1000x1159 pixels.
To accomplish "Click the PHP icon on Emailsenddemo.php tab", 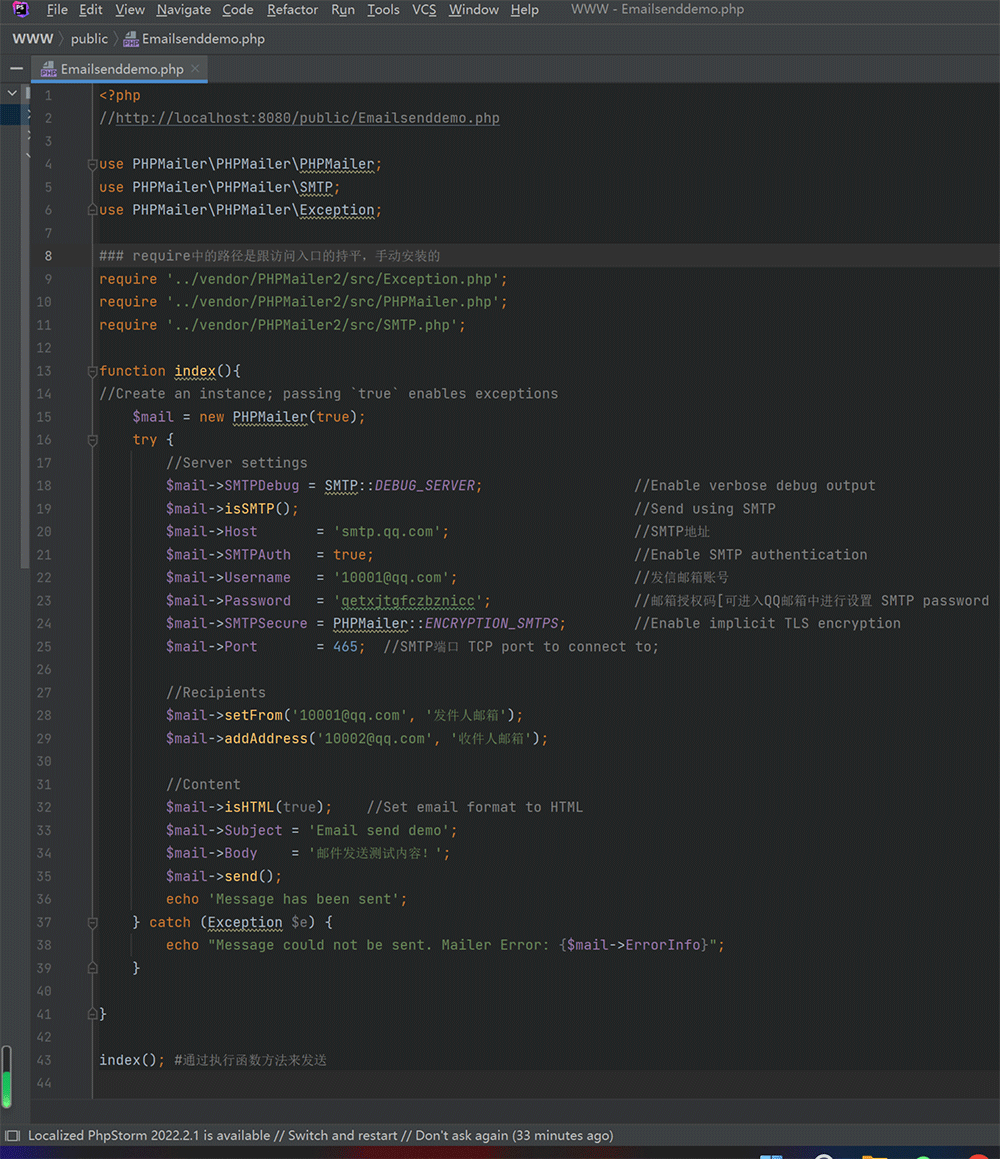I will (47, 69).
